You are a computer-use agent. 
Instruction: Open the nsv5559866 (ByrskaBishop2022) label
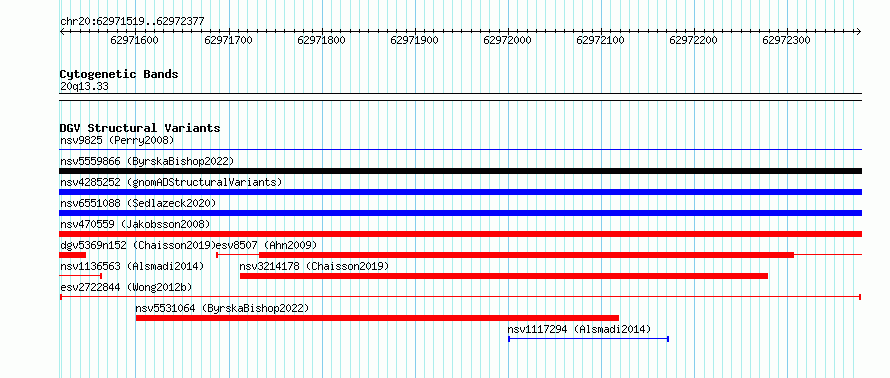(147, 161)
